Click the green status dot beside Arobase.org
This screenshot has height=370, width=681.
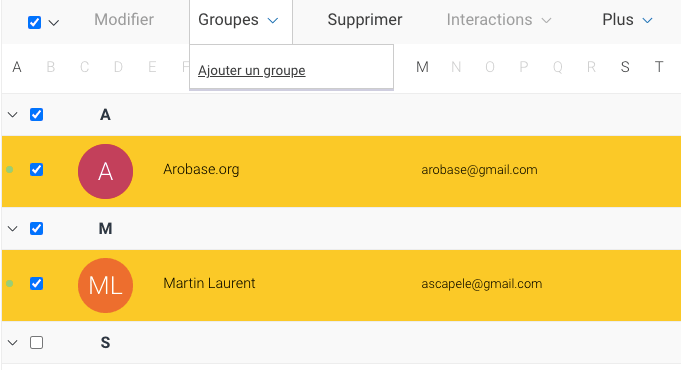10,169
